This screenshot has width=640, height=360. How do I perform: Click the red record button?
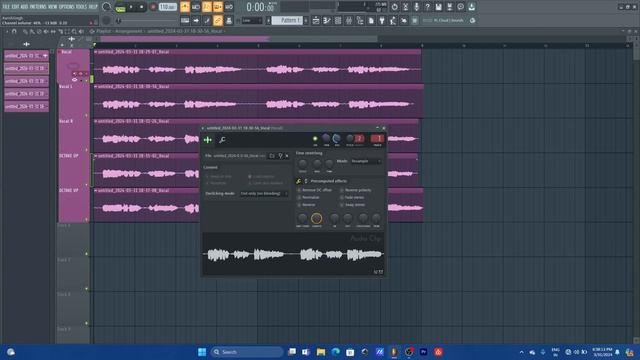pos(153,7)
